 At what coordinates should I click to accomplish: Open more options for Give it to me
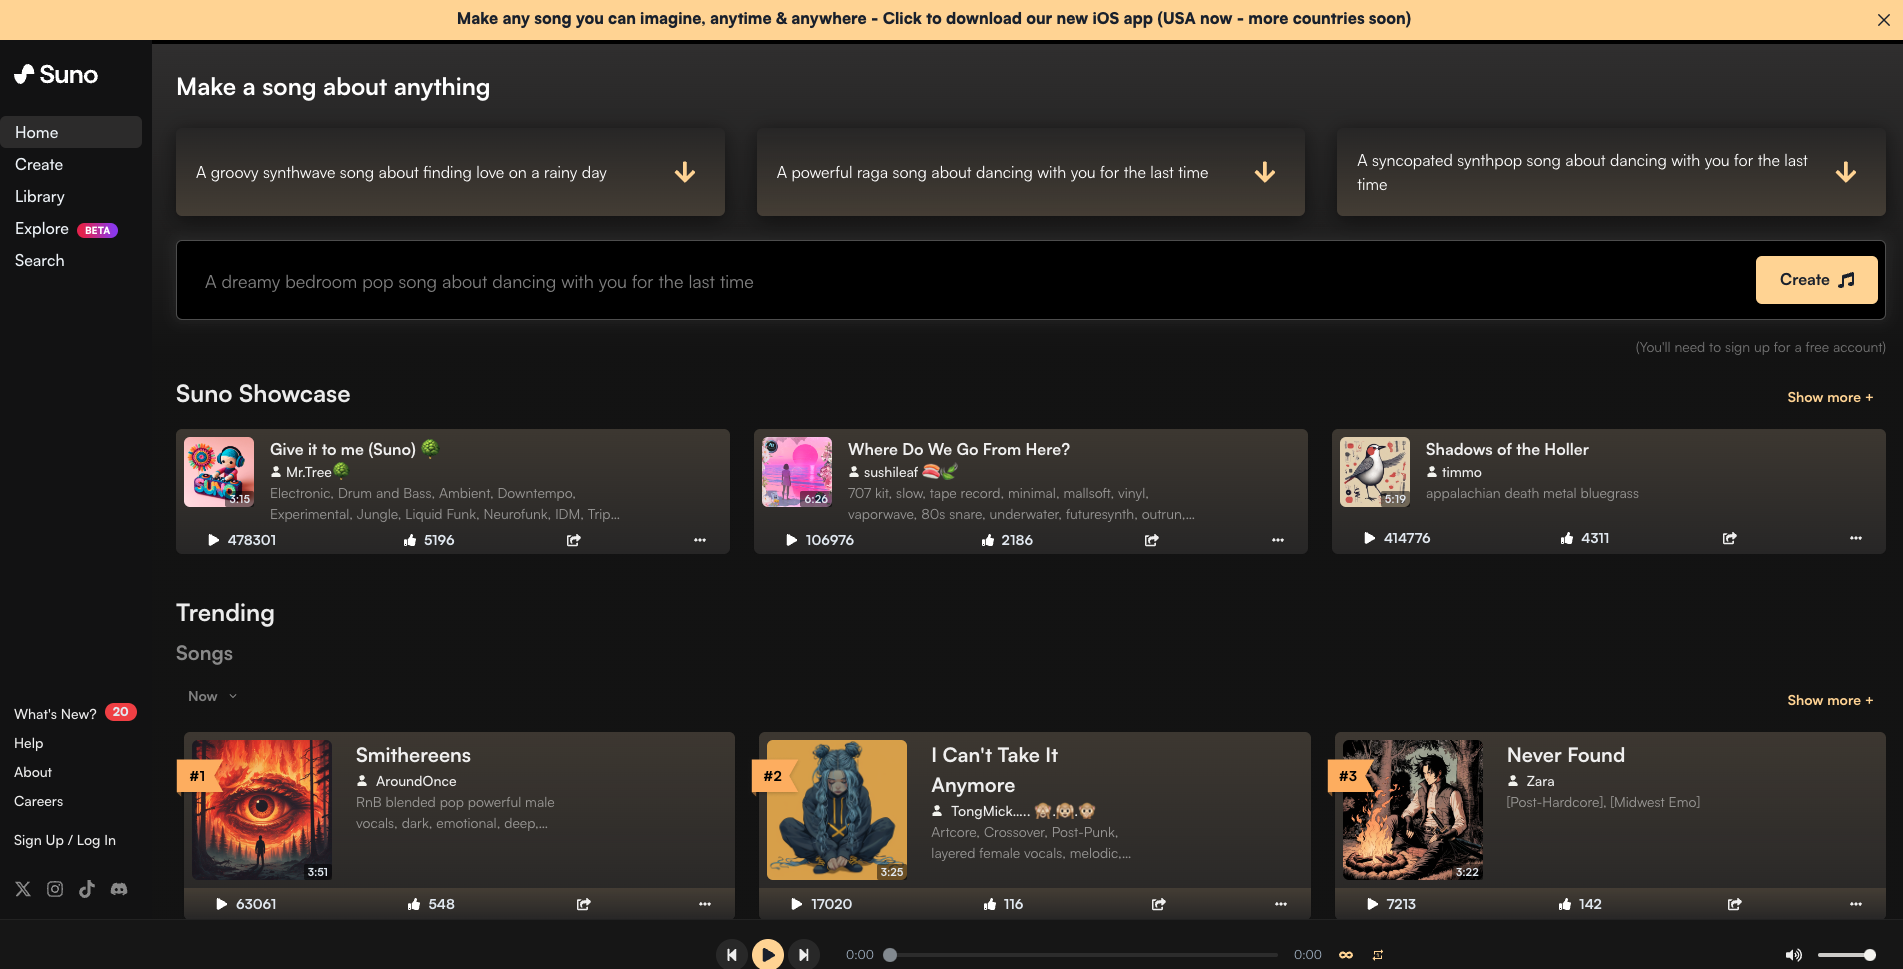[x=700, y=540]
